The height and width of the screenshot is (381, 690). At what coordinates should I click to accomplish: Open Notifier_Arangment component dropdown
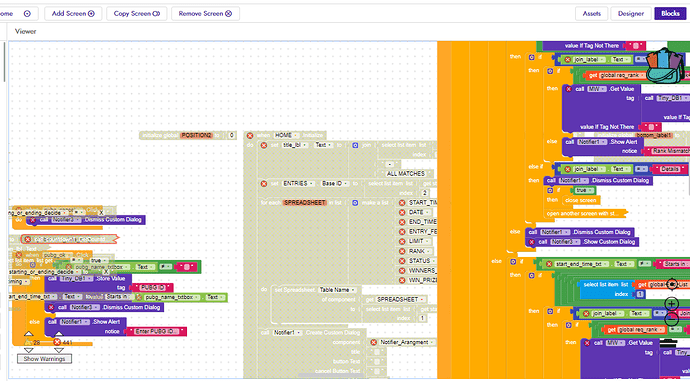click(407, 342)
